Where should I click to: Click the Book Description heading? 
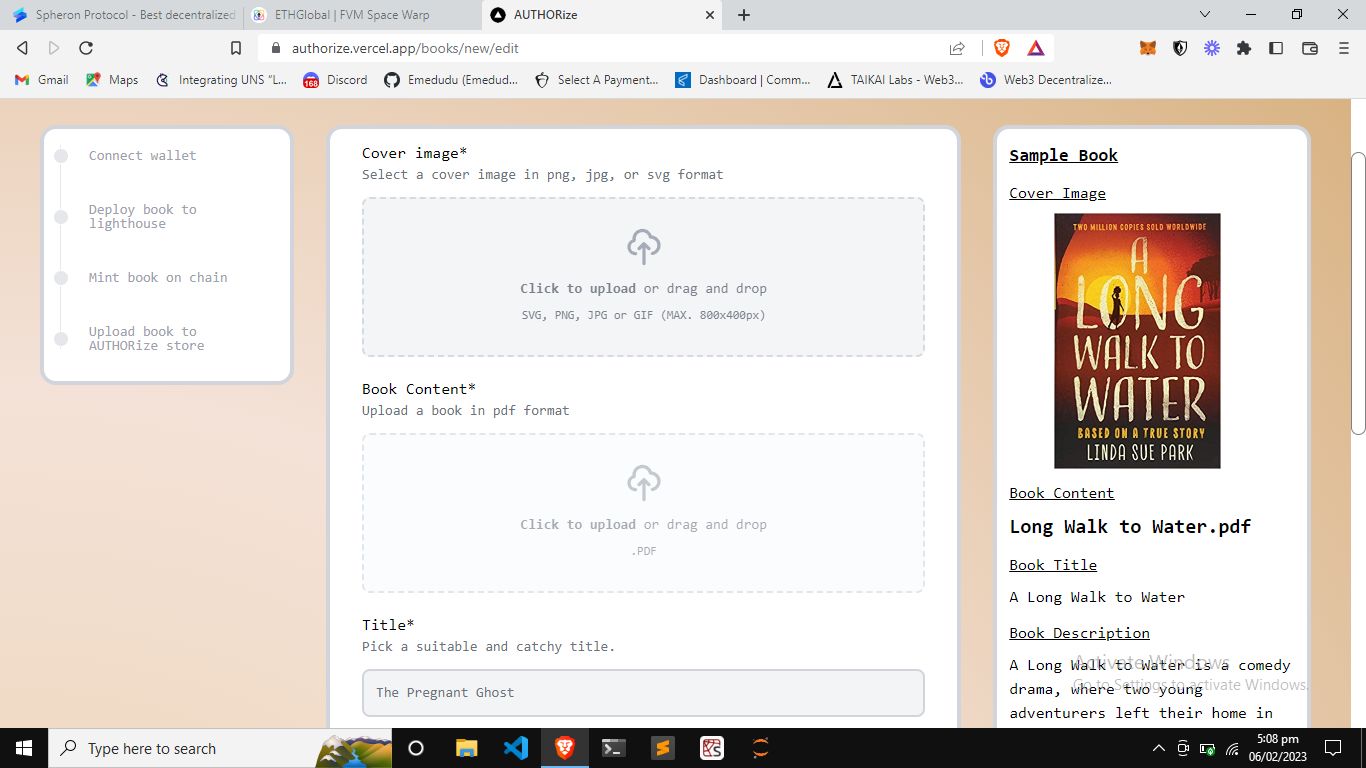[1079, 633]
